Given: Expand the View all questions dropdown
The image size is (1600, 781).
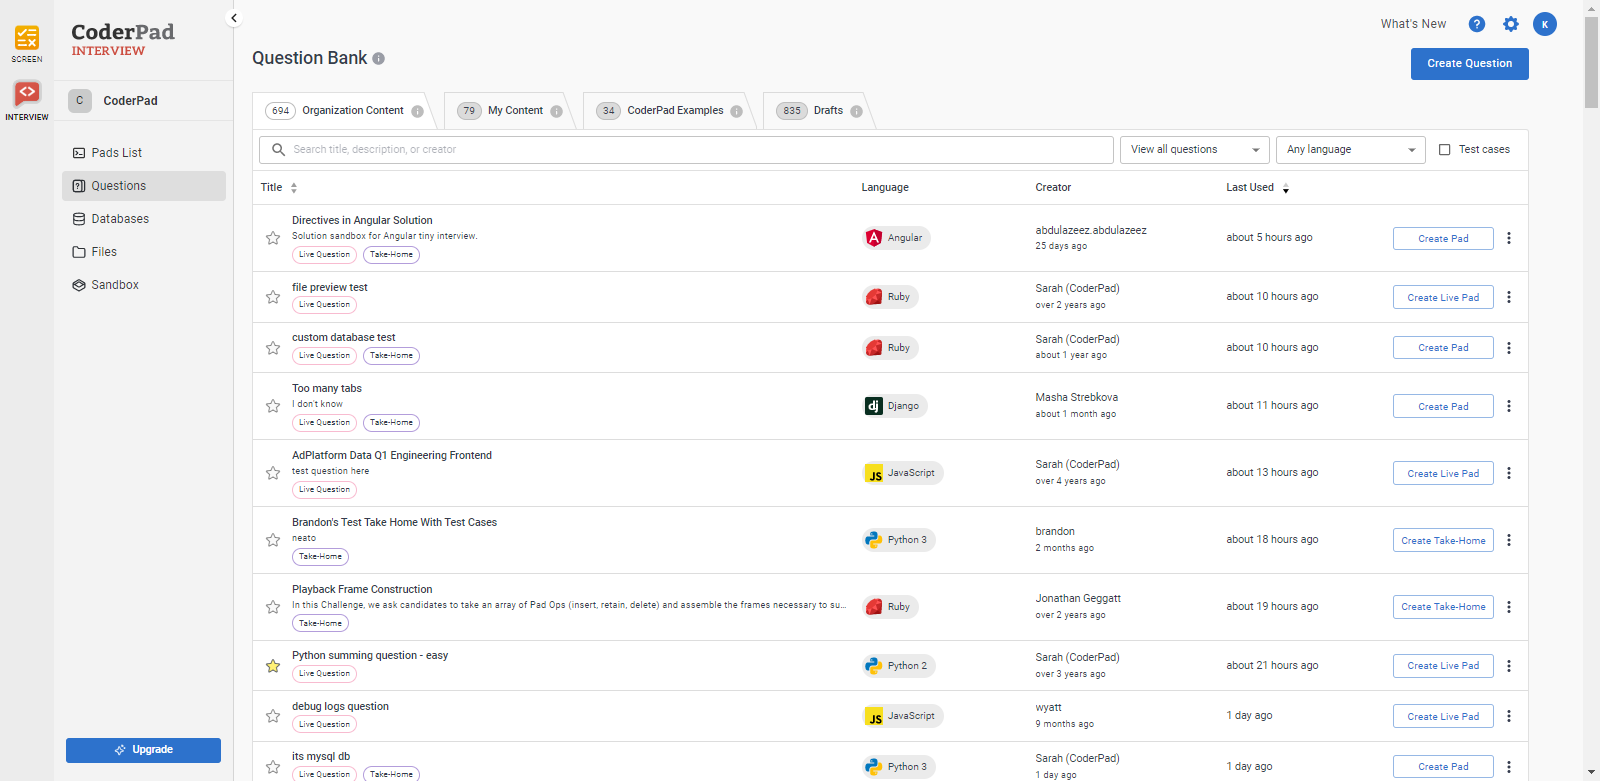Looking at the screenshot, I should [x=1194, y=150].
